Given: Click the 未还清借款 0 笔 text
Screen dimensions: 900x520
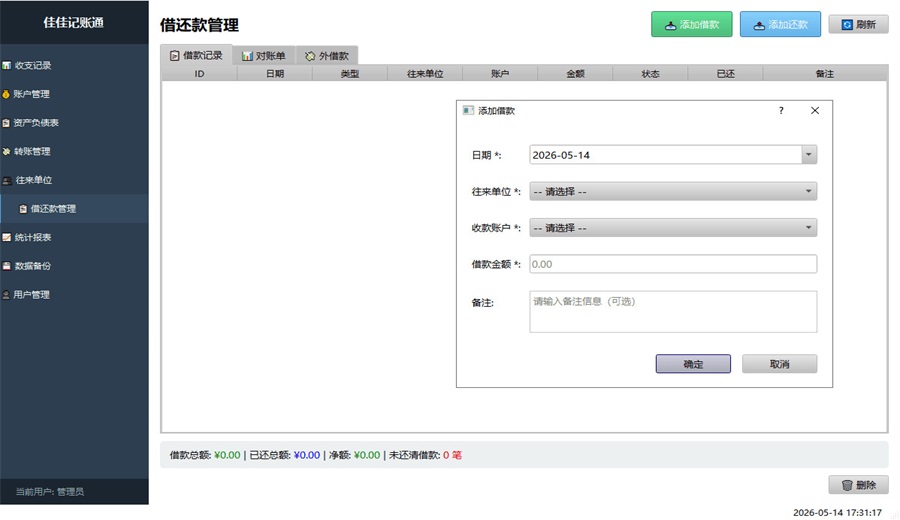Looking at the screenshot, I should click(425, 455).
